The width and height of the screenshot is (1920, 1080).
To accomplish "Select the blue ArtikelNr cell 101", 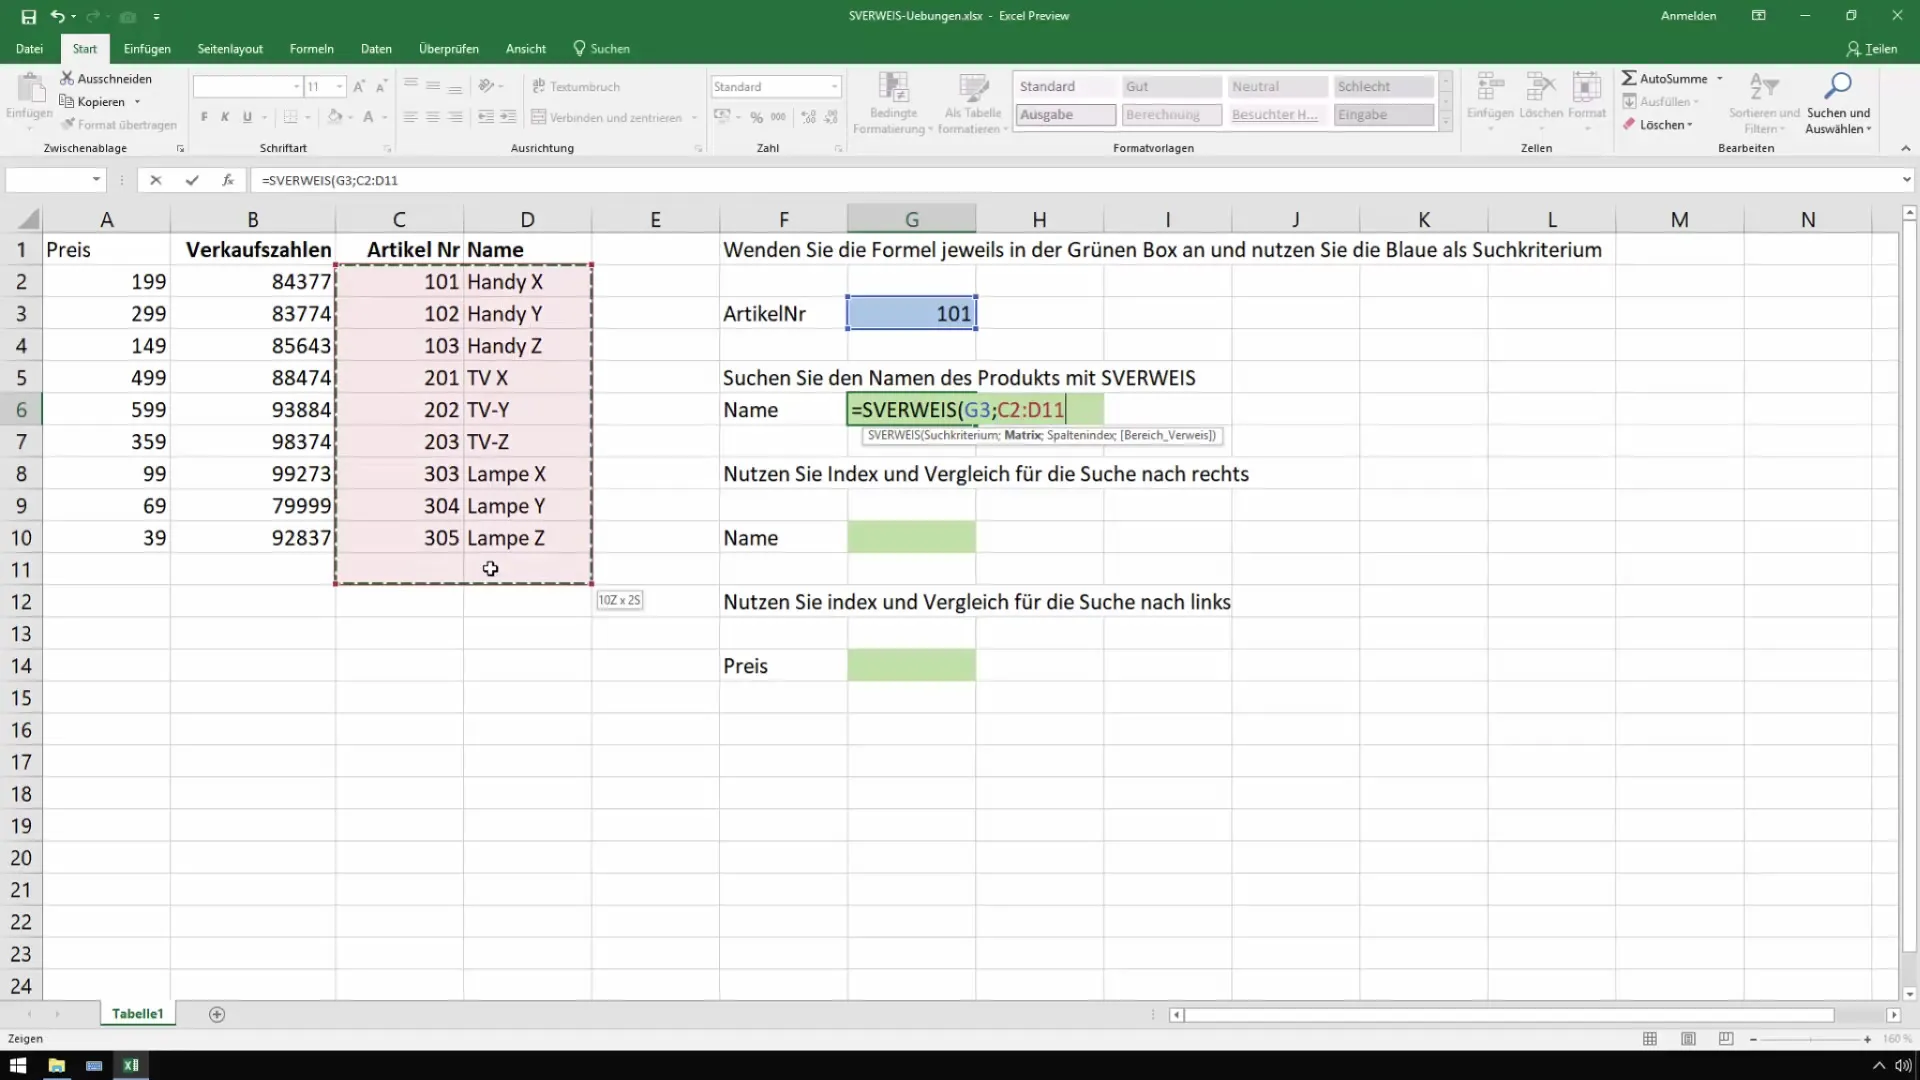I will pyautogui.click(x=911, y=313).
